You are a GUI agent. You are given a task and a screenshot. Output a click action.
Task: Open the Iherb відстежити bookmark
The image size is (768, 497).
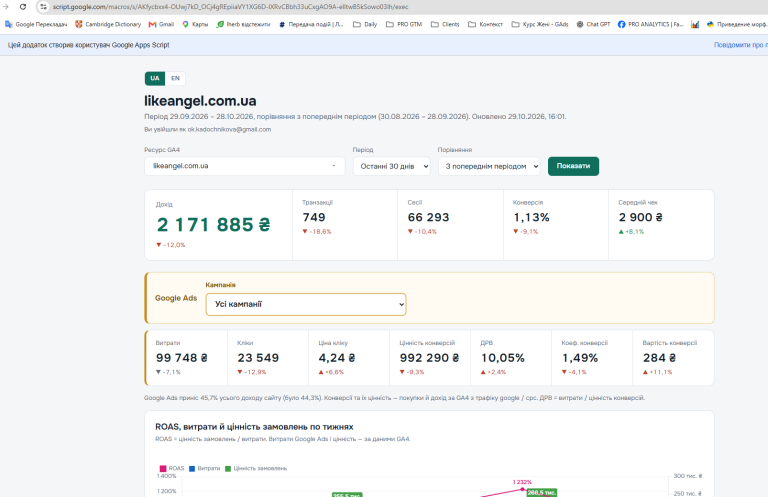243,24
